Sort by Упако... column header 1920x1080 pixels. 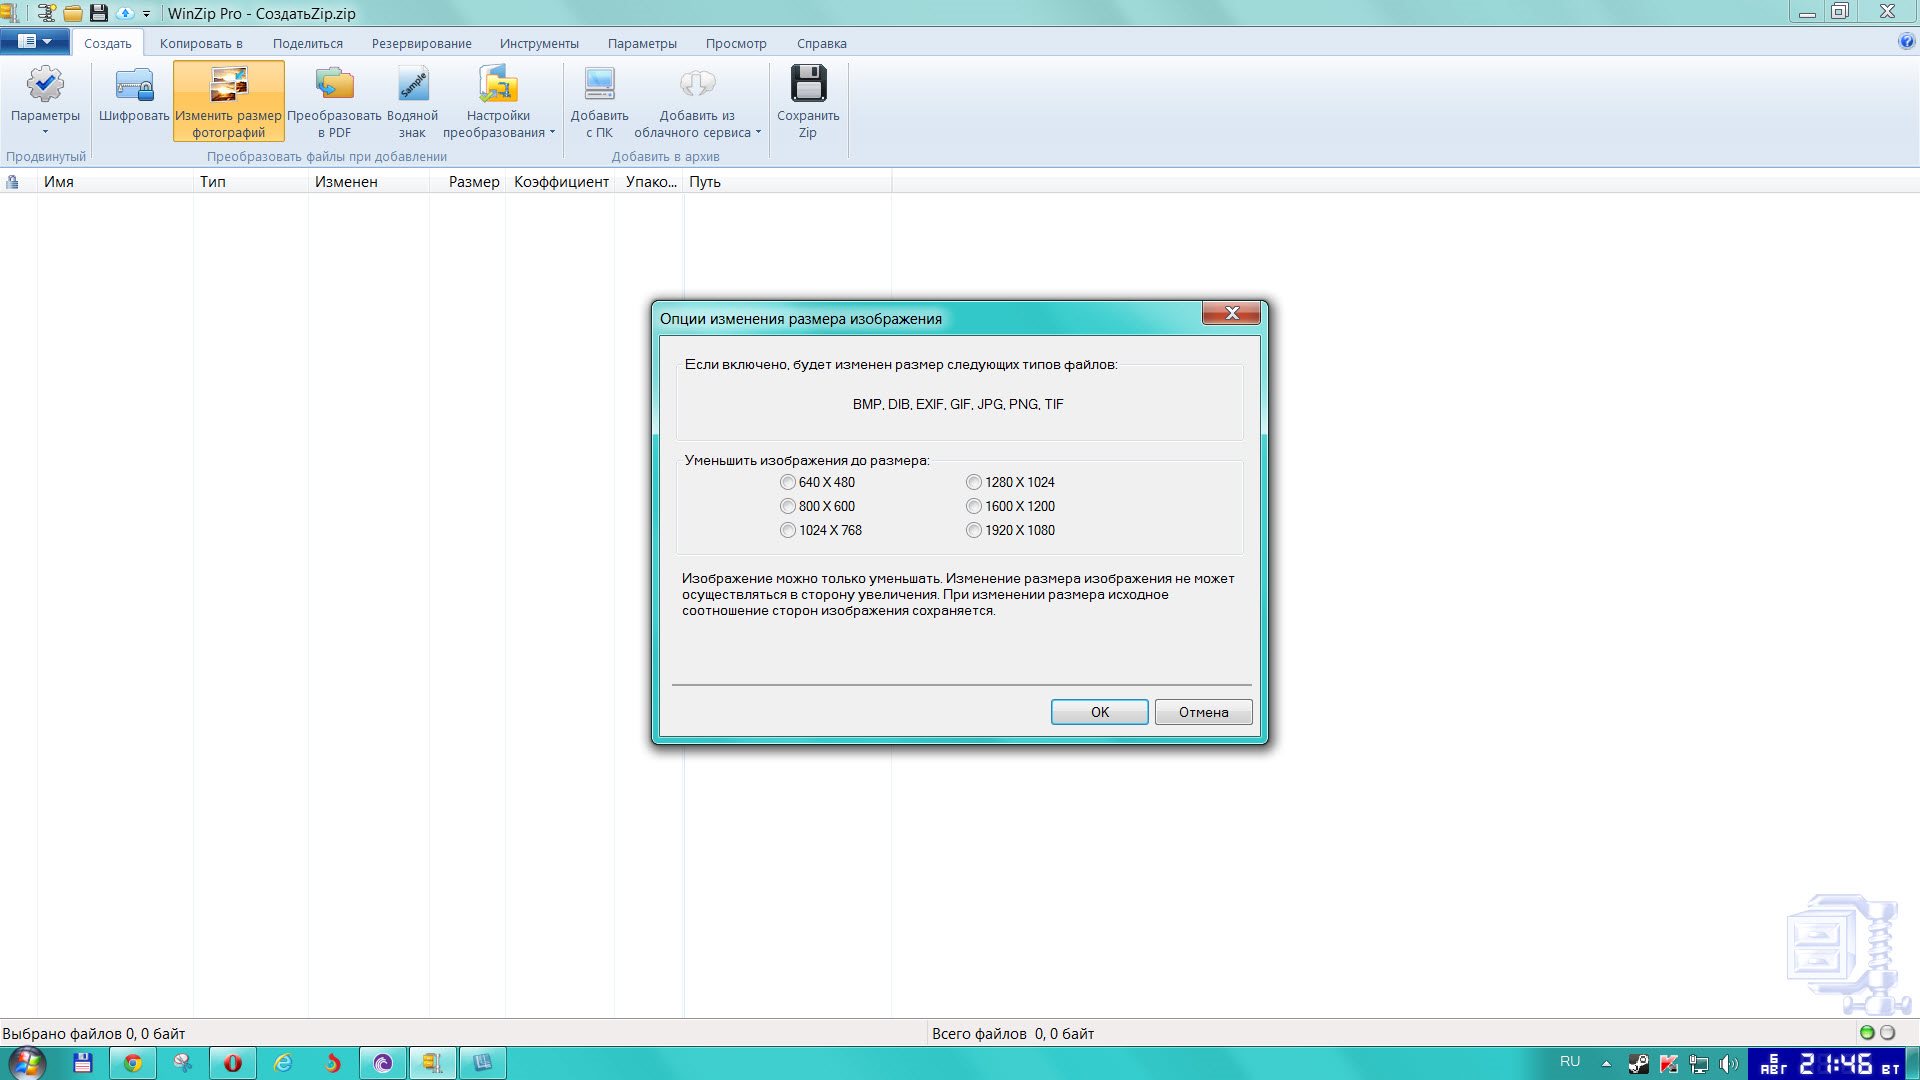point(650,182)
